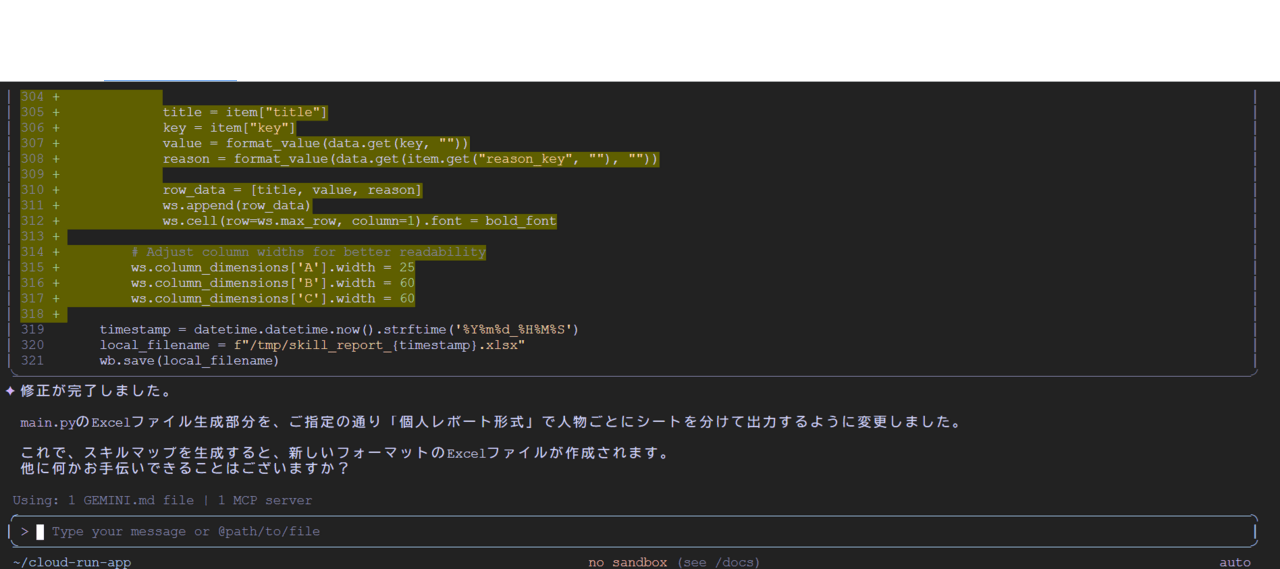Screen dimensions: 1280x569
Task: Click the 'timestamp = datetime' line 319
Action: point(339,330)
